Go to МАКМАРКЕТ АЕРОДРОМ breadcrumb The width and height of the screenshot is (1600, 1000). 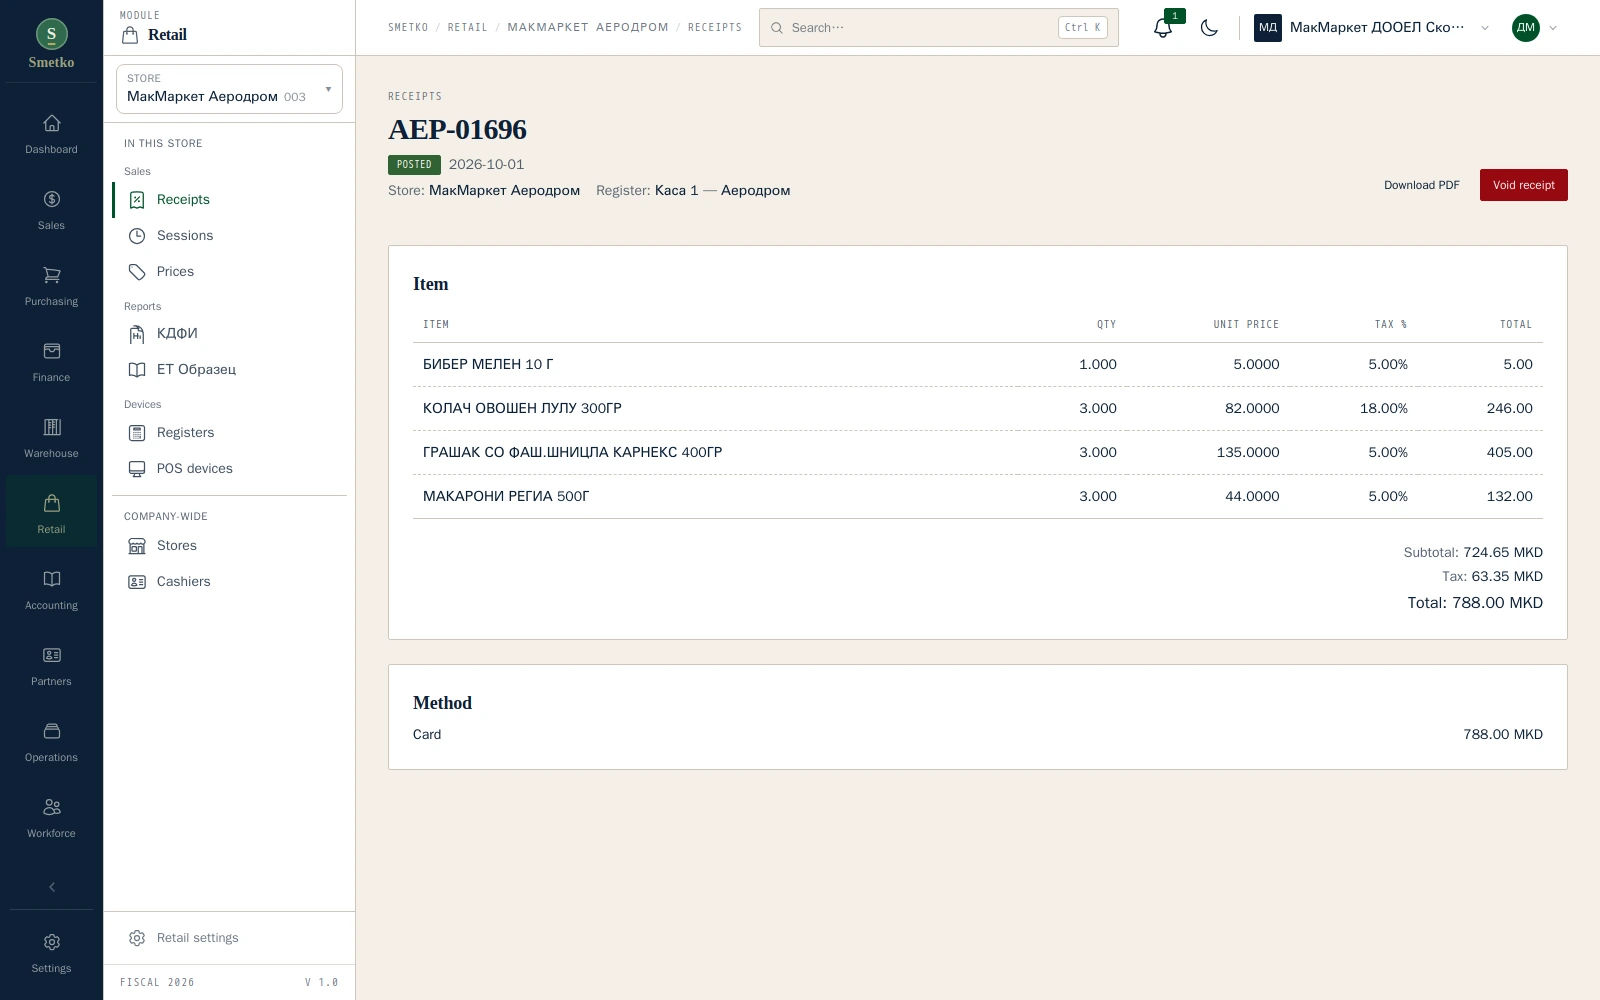[x=588, y=28]
